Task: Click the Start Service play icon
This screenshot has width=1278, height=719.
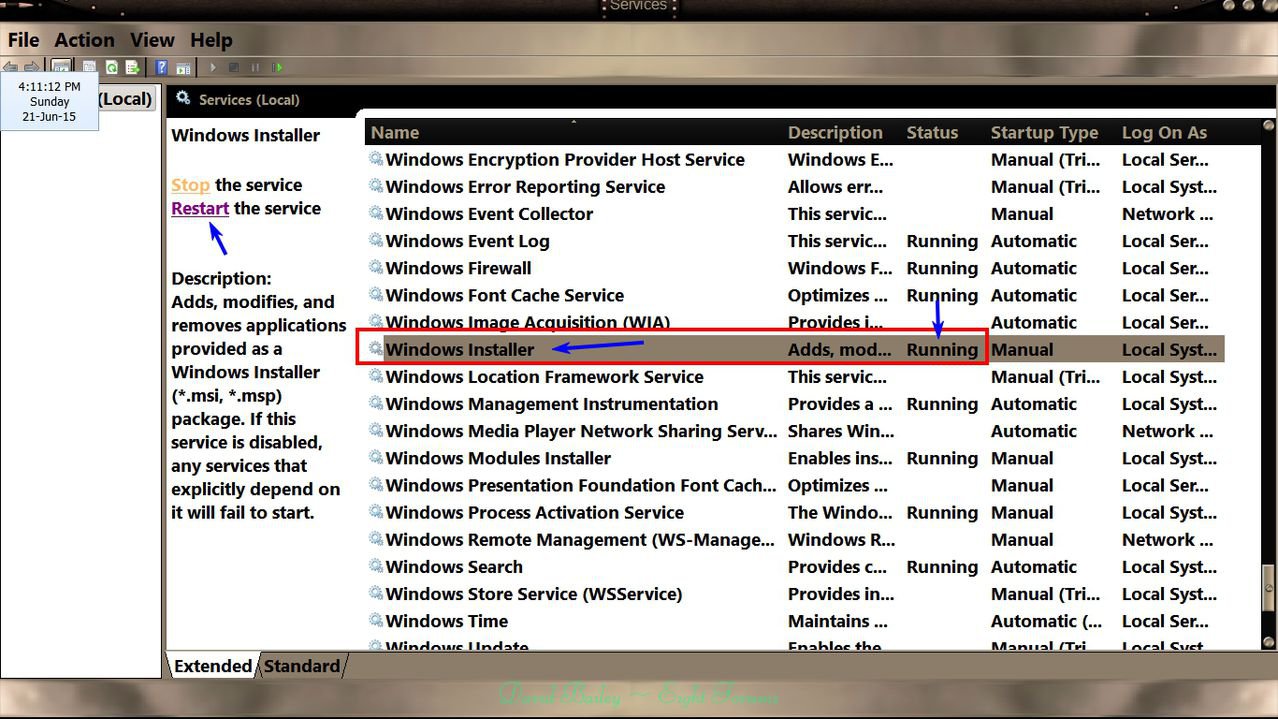Action: pyautogui.click(x=212, y=67)
